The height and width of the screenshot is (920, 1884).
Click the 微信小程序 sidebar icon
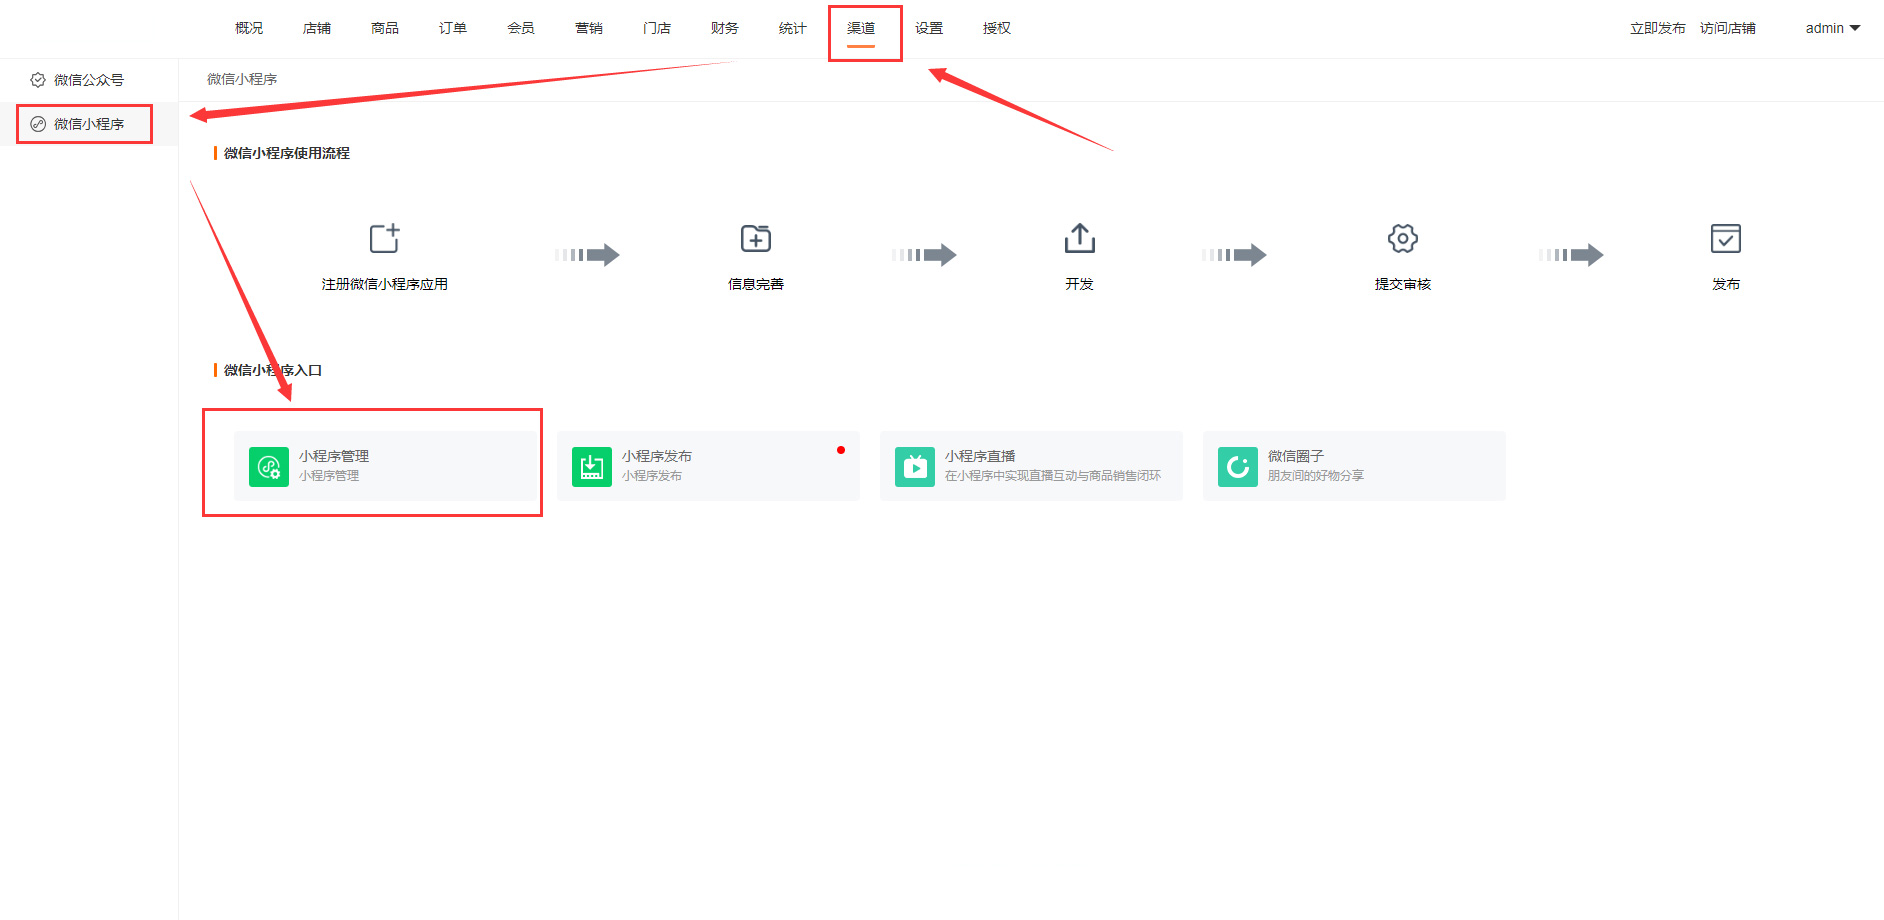click(38, 124)
